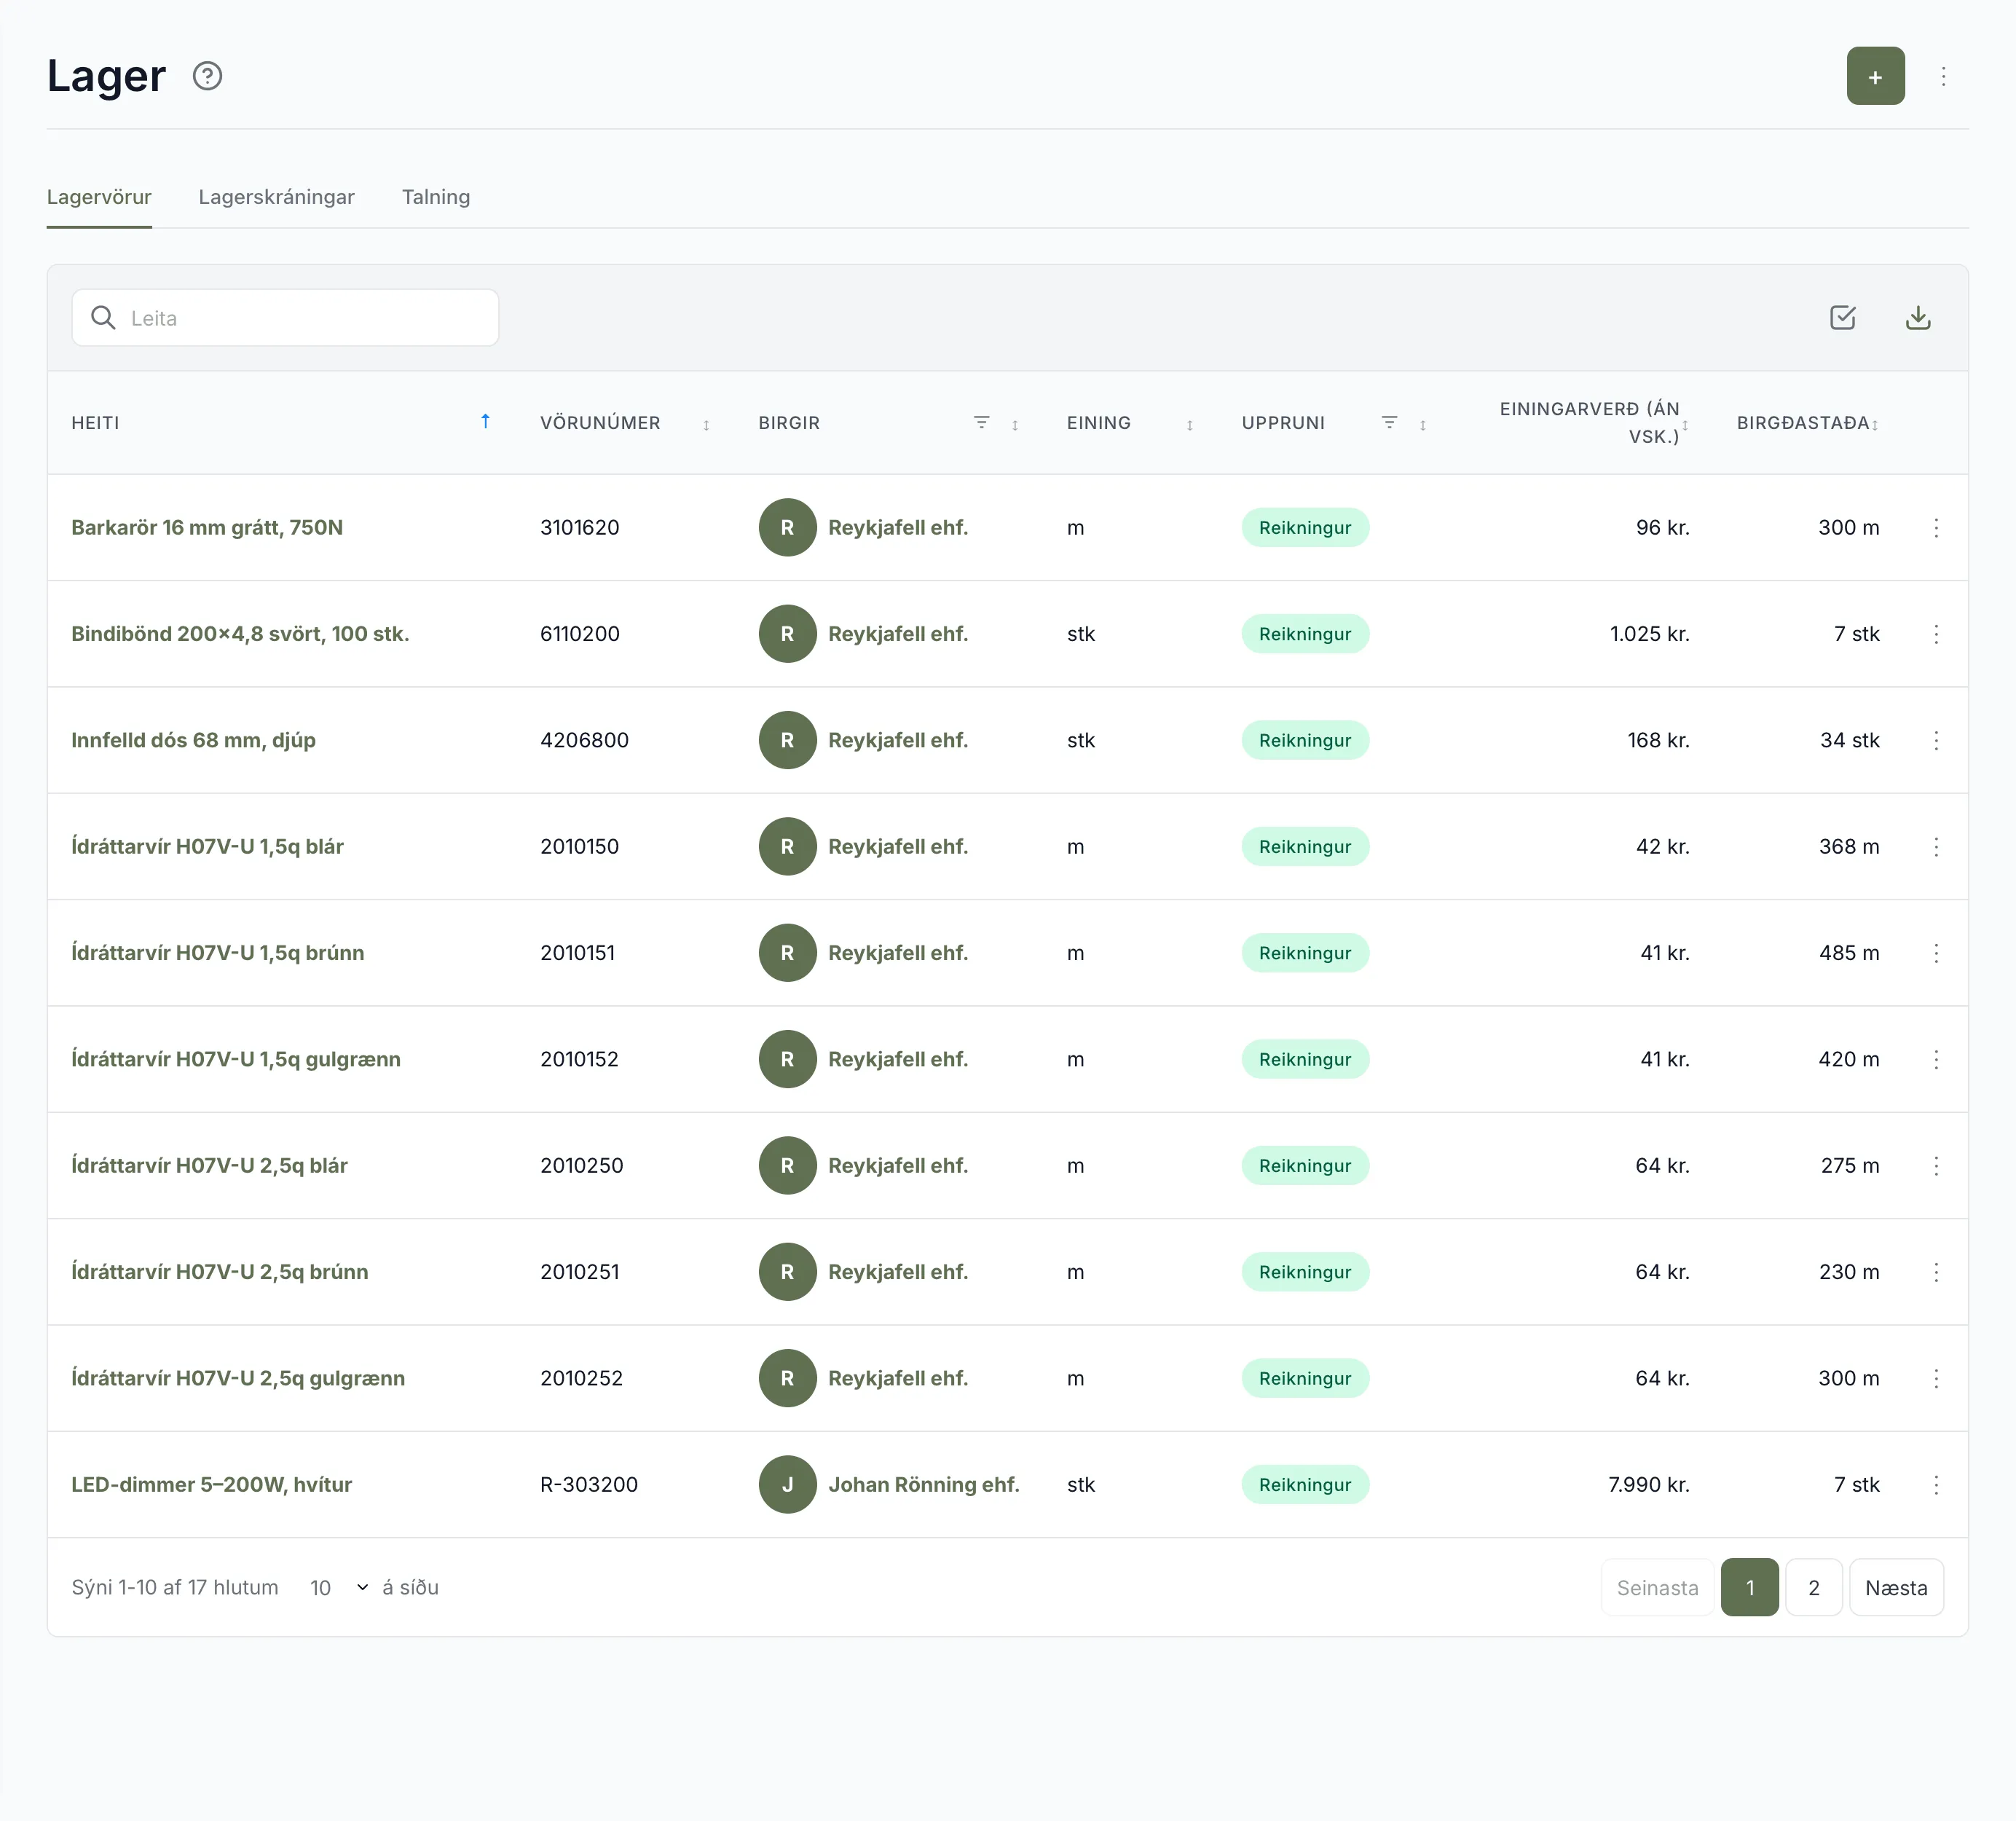Screen dimensions: 2016x1821
Task: Download the inventory list export icon
Action: click(1917, 318)
